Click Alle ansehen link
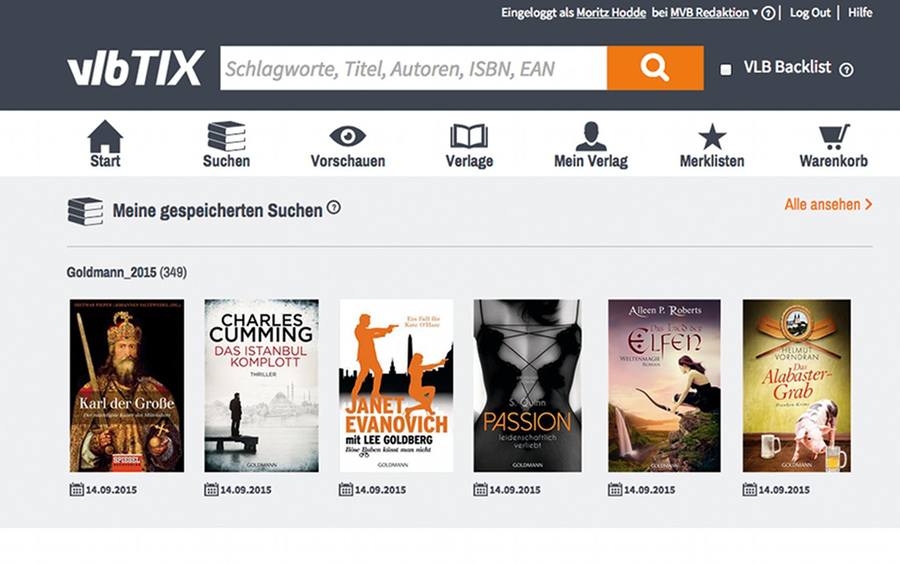900x563 pixels. [x=828, y=204]
